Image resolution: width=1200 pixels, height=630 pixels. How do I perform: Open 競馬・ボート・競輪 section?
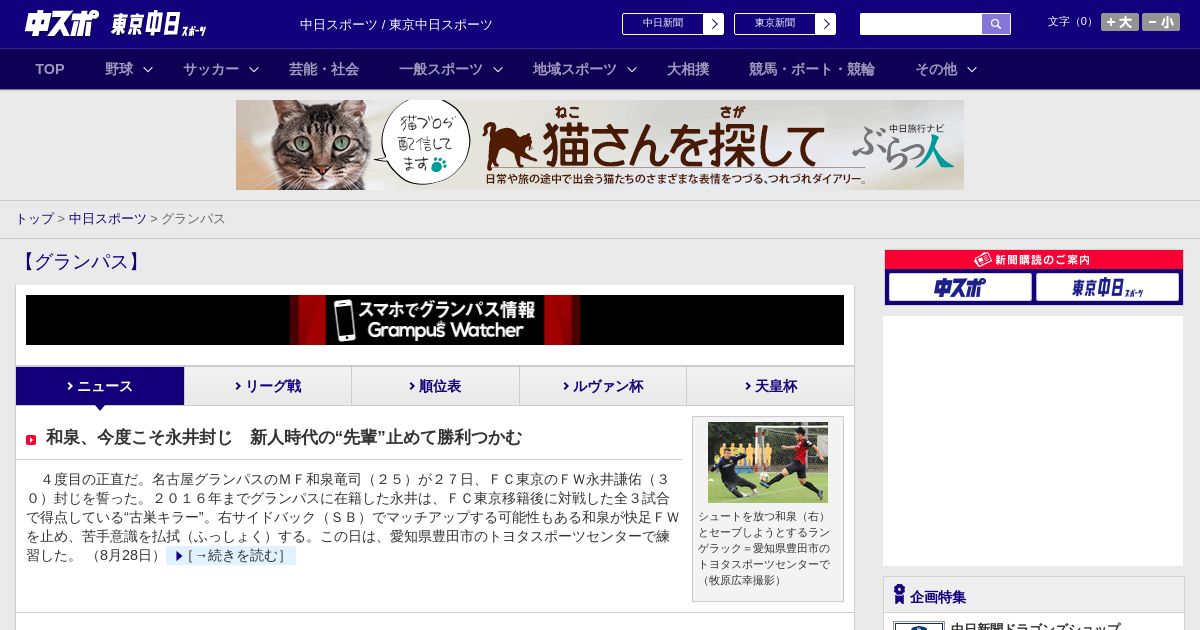click(x=812, y=69)
